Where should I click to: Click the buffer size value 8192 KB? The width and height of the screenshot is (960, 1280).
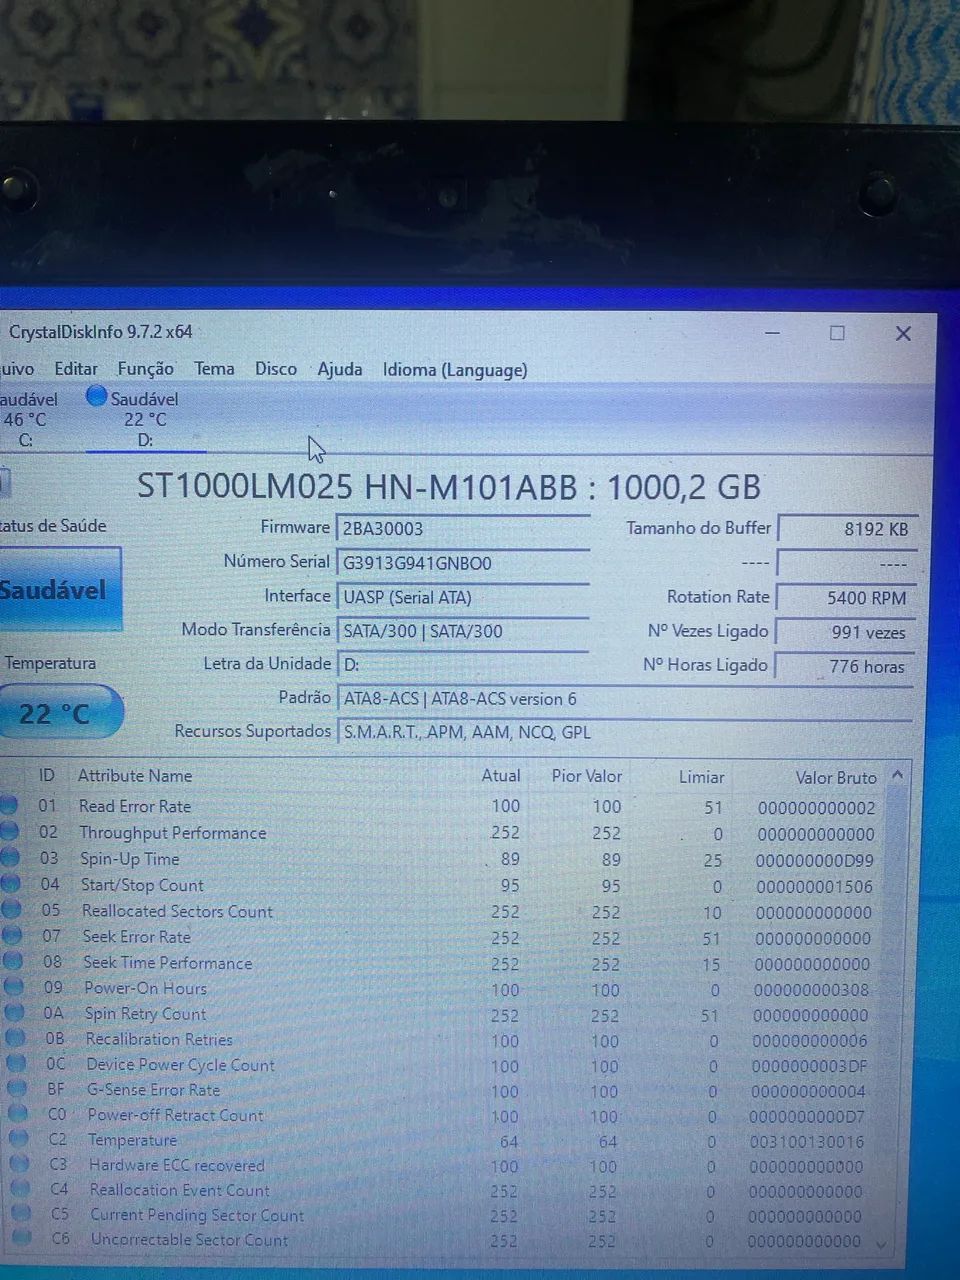(x=846, y=529)
